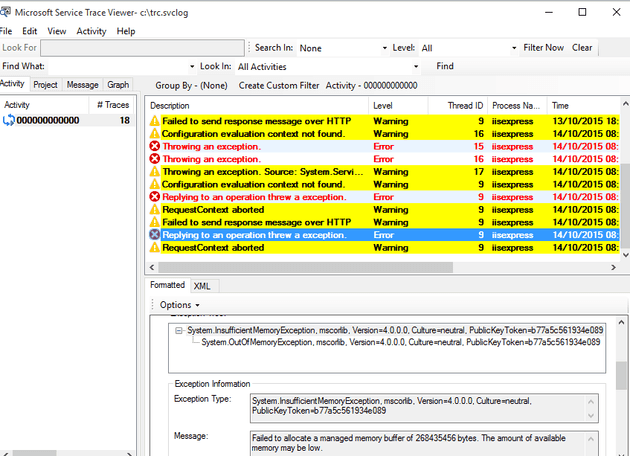This screenshot has width=630, height=456.
Task: Sort by the Process Name column header
Action: (517, 106)
